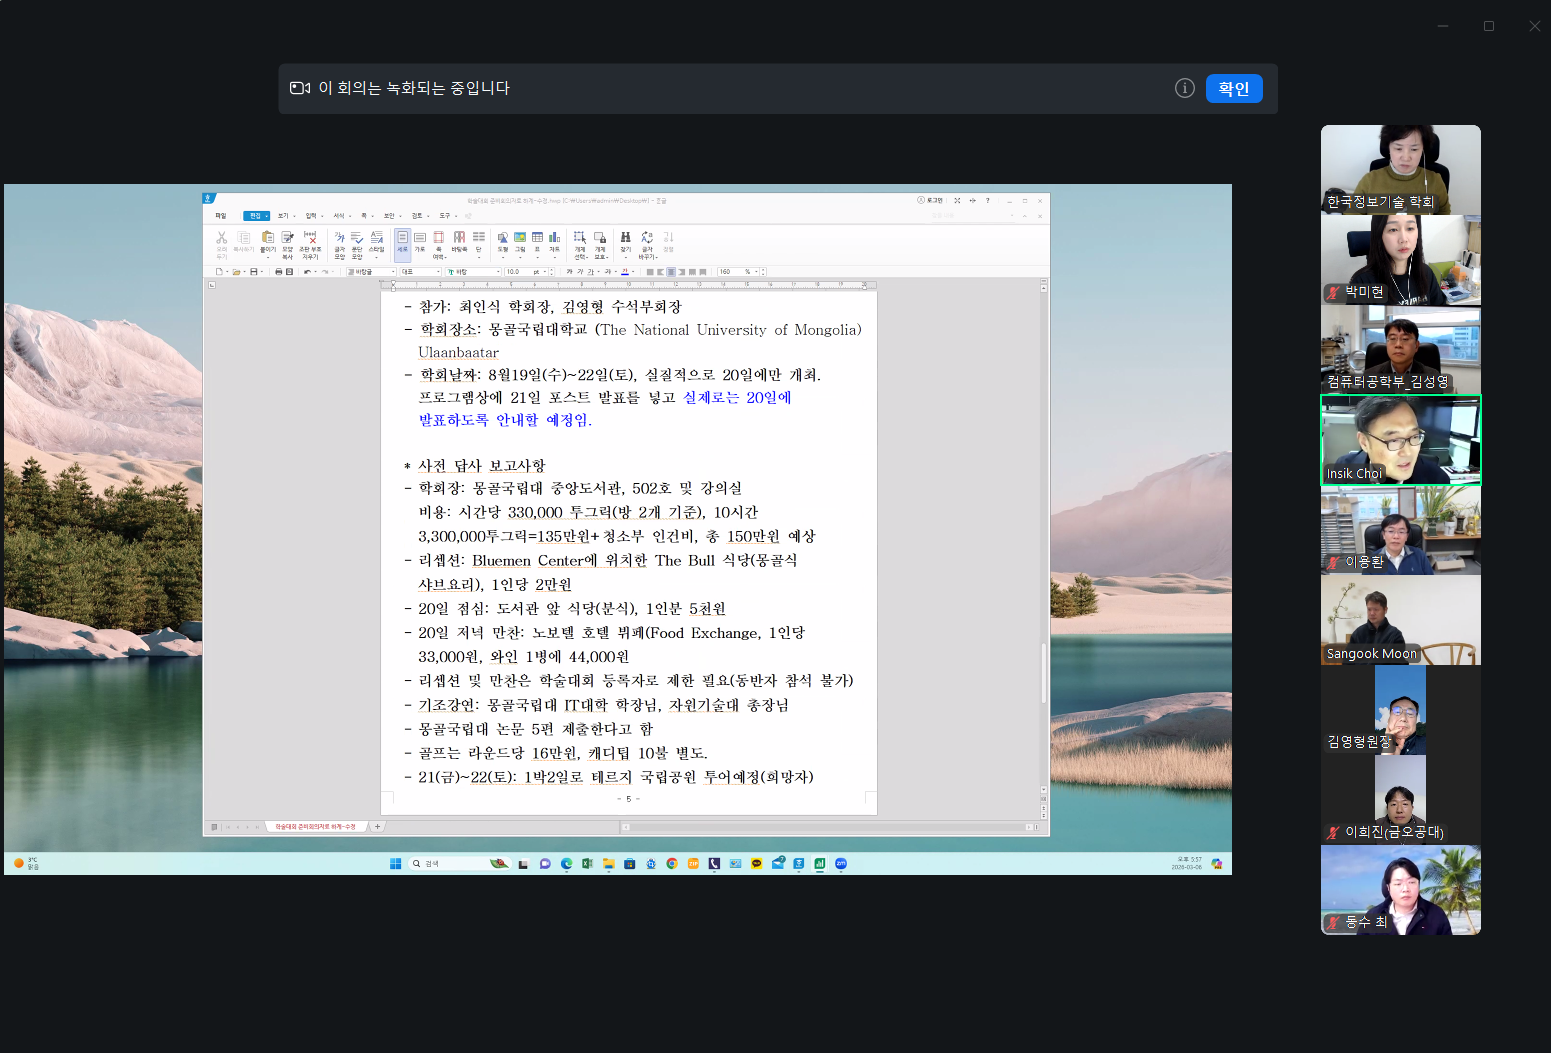The height and width of the screenshot is (1053, 1551).
Task: Open the 파일 menu
Action: [221, 216]
